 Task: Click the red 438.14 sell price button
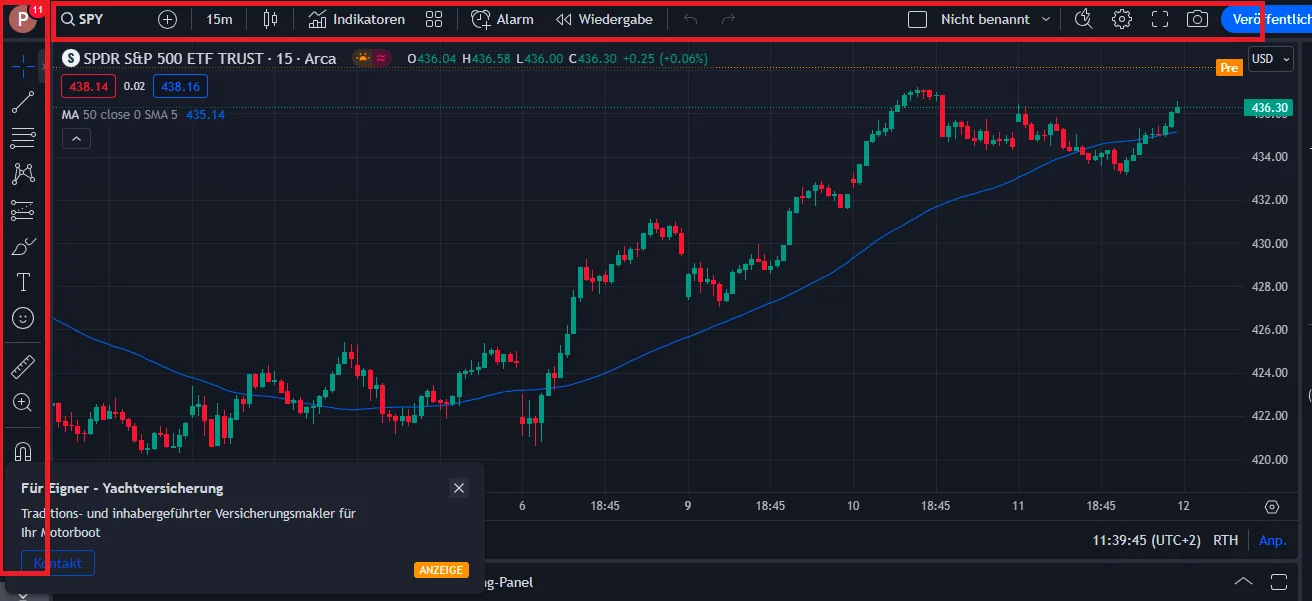pyautogui.click(x=88, y=86)
